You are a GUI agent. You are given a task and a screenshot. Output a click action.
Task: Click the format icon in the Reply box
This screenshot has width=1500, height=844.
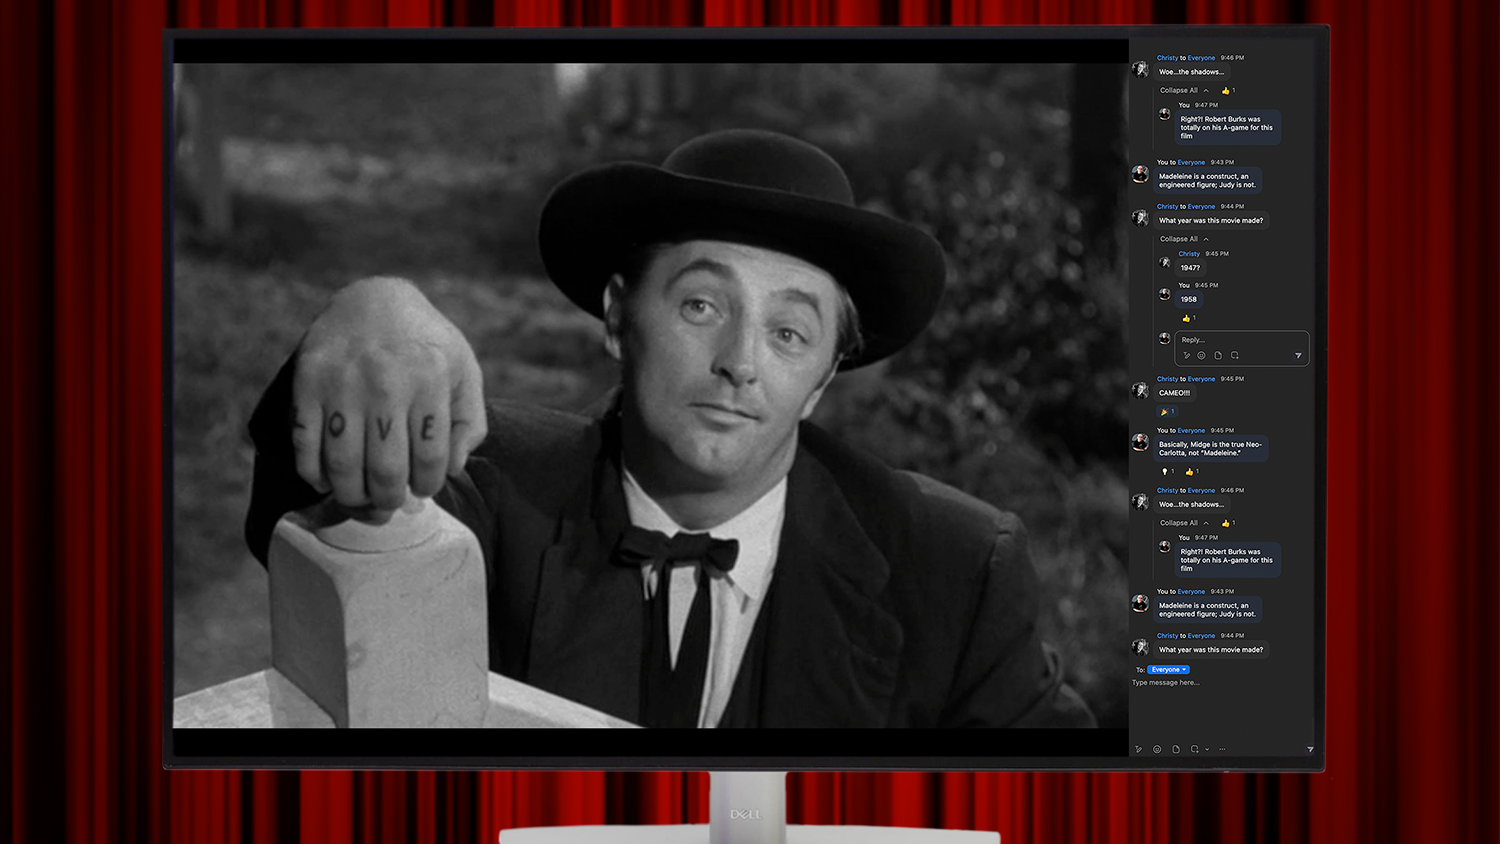[1187, 355]
